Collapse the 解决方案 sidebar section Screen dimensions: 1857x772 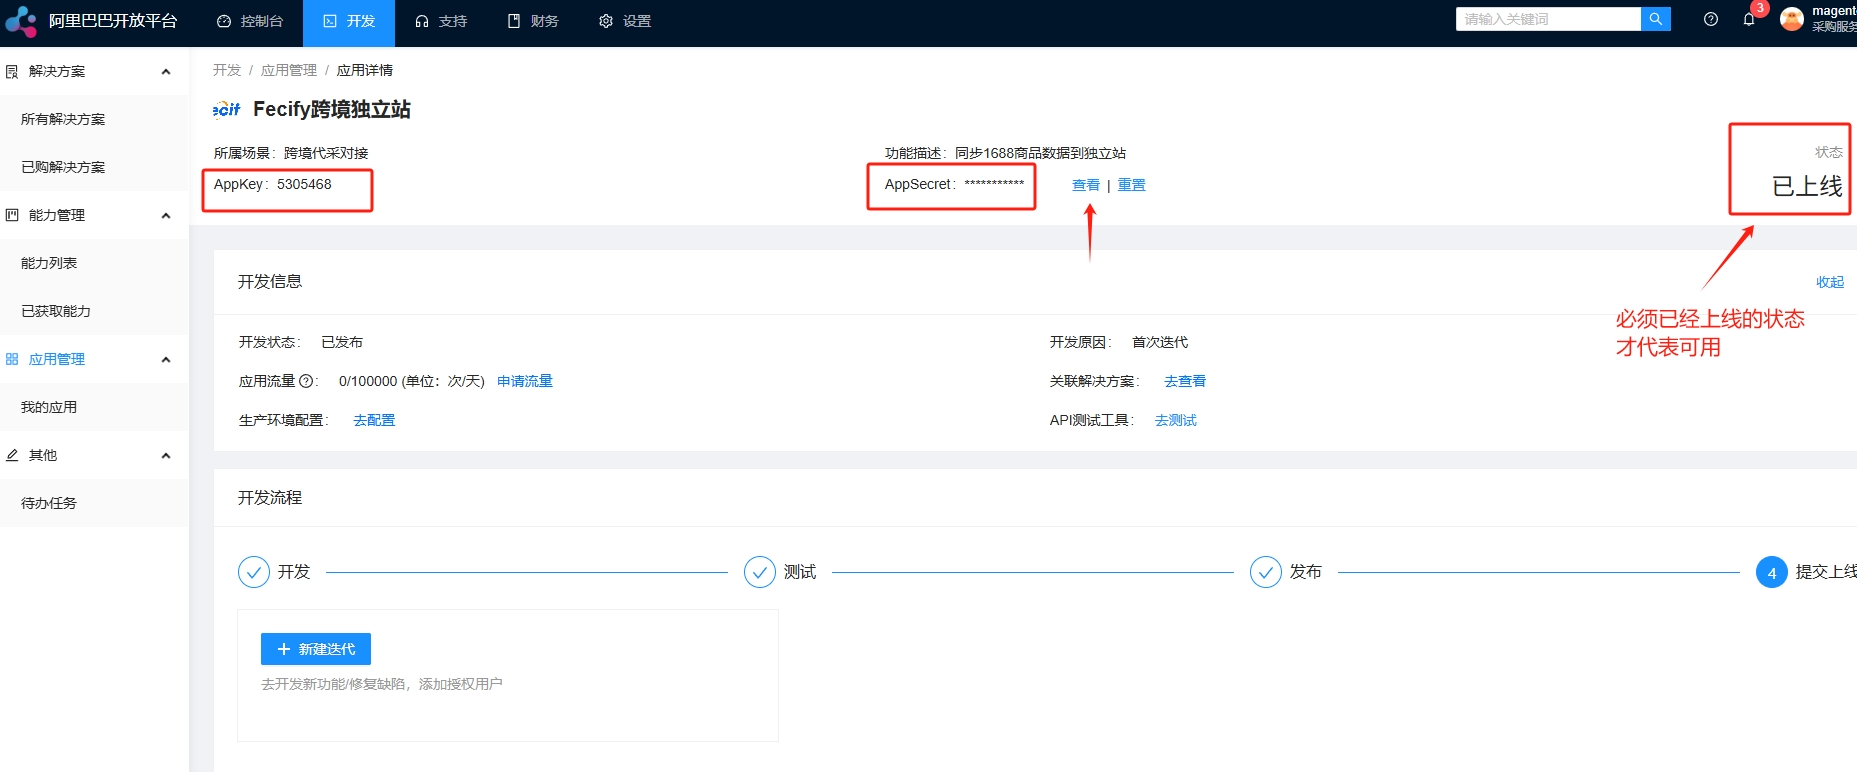point(166,72)
